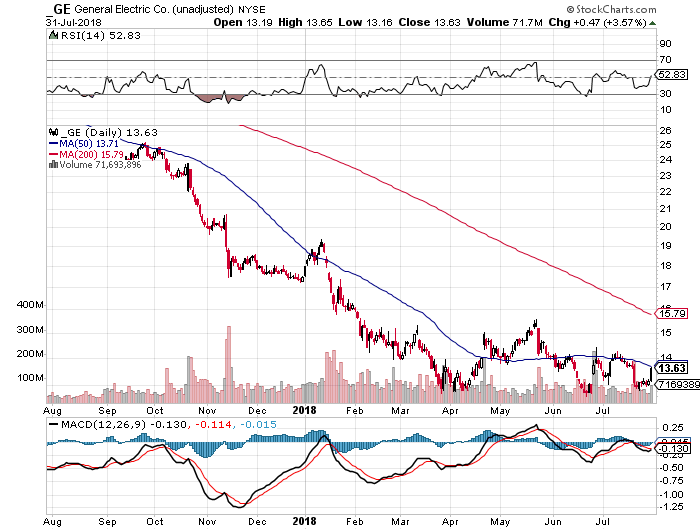Click the MA(200) 15.79 legend entry
The height and width of the screenshot is (530, 700).
click(x=91, y=154)
